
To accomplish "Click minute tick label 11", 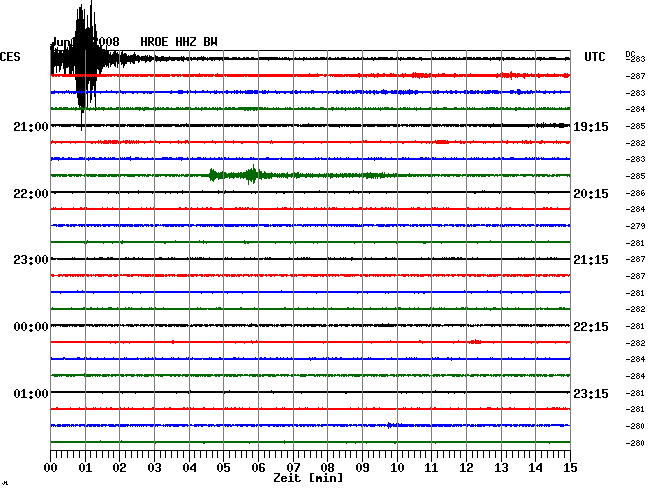I will 431,468.
